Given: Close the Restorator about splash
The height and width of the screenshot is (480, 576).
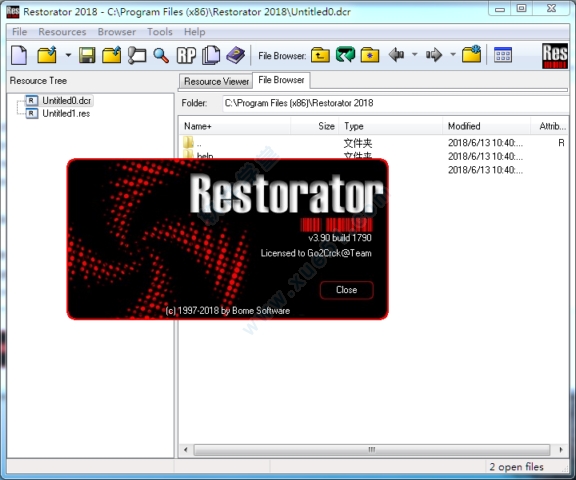Looking at the screenshot, I should [x=346, y=290].
